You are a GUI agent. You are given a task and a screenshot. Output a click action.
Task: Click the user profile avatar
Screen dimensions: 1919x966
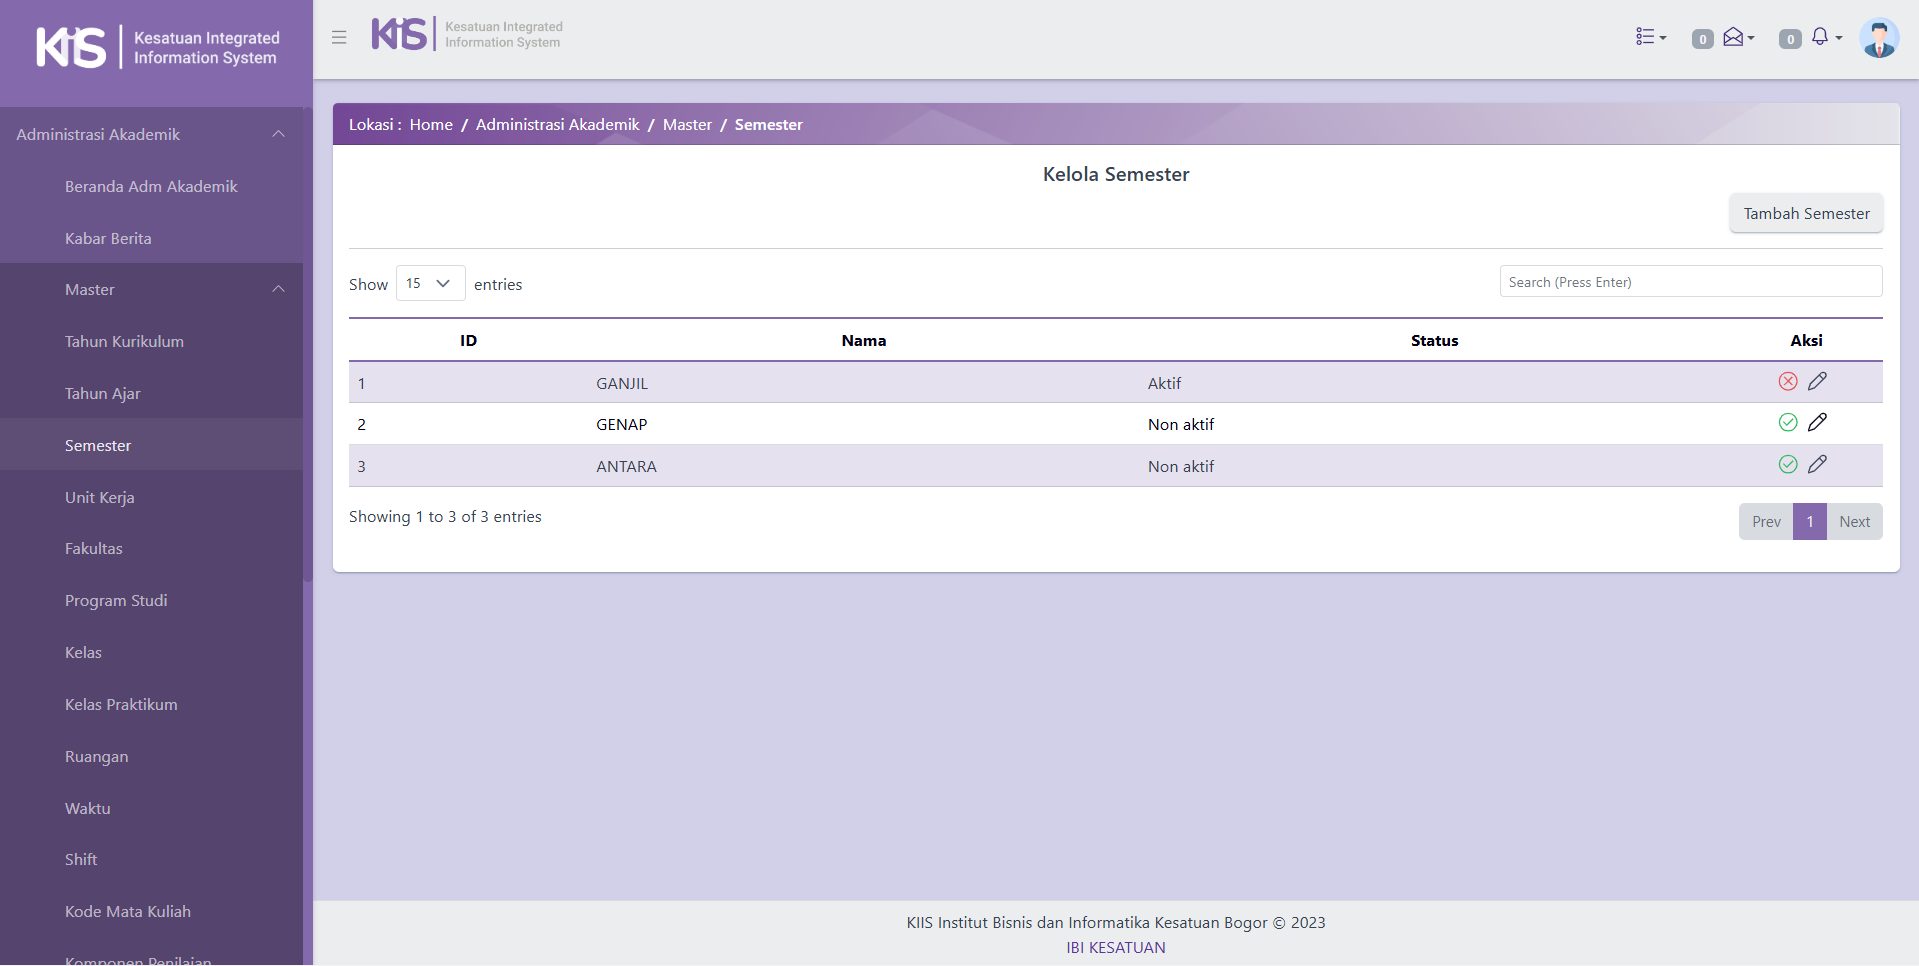point(1878,39)
